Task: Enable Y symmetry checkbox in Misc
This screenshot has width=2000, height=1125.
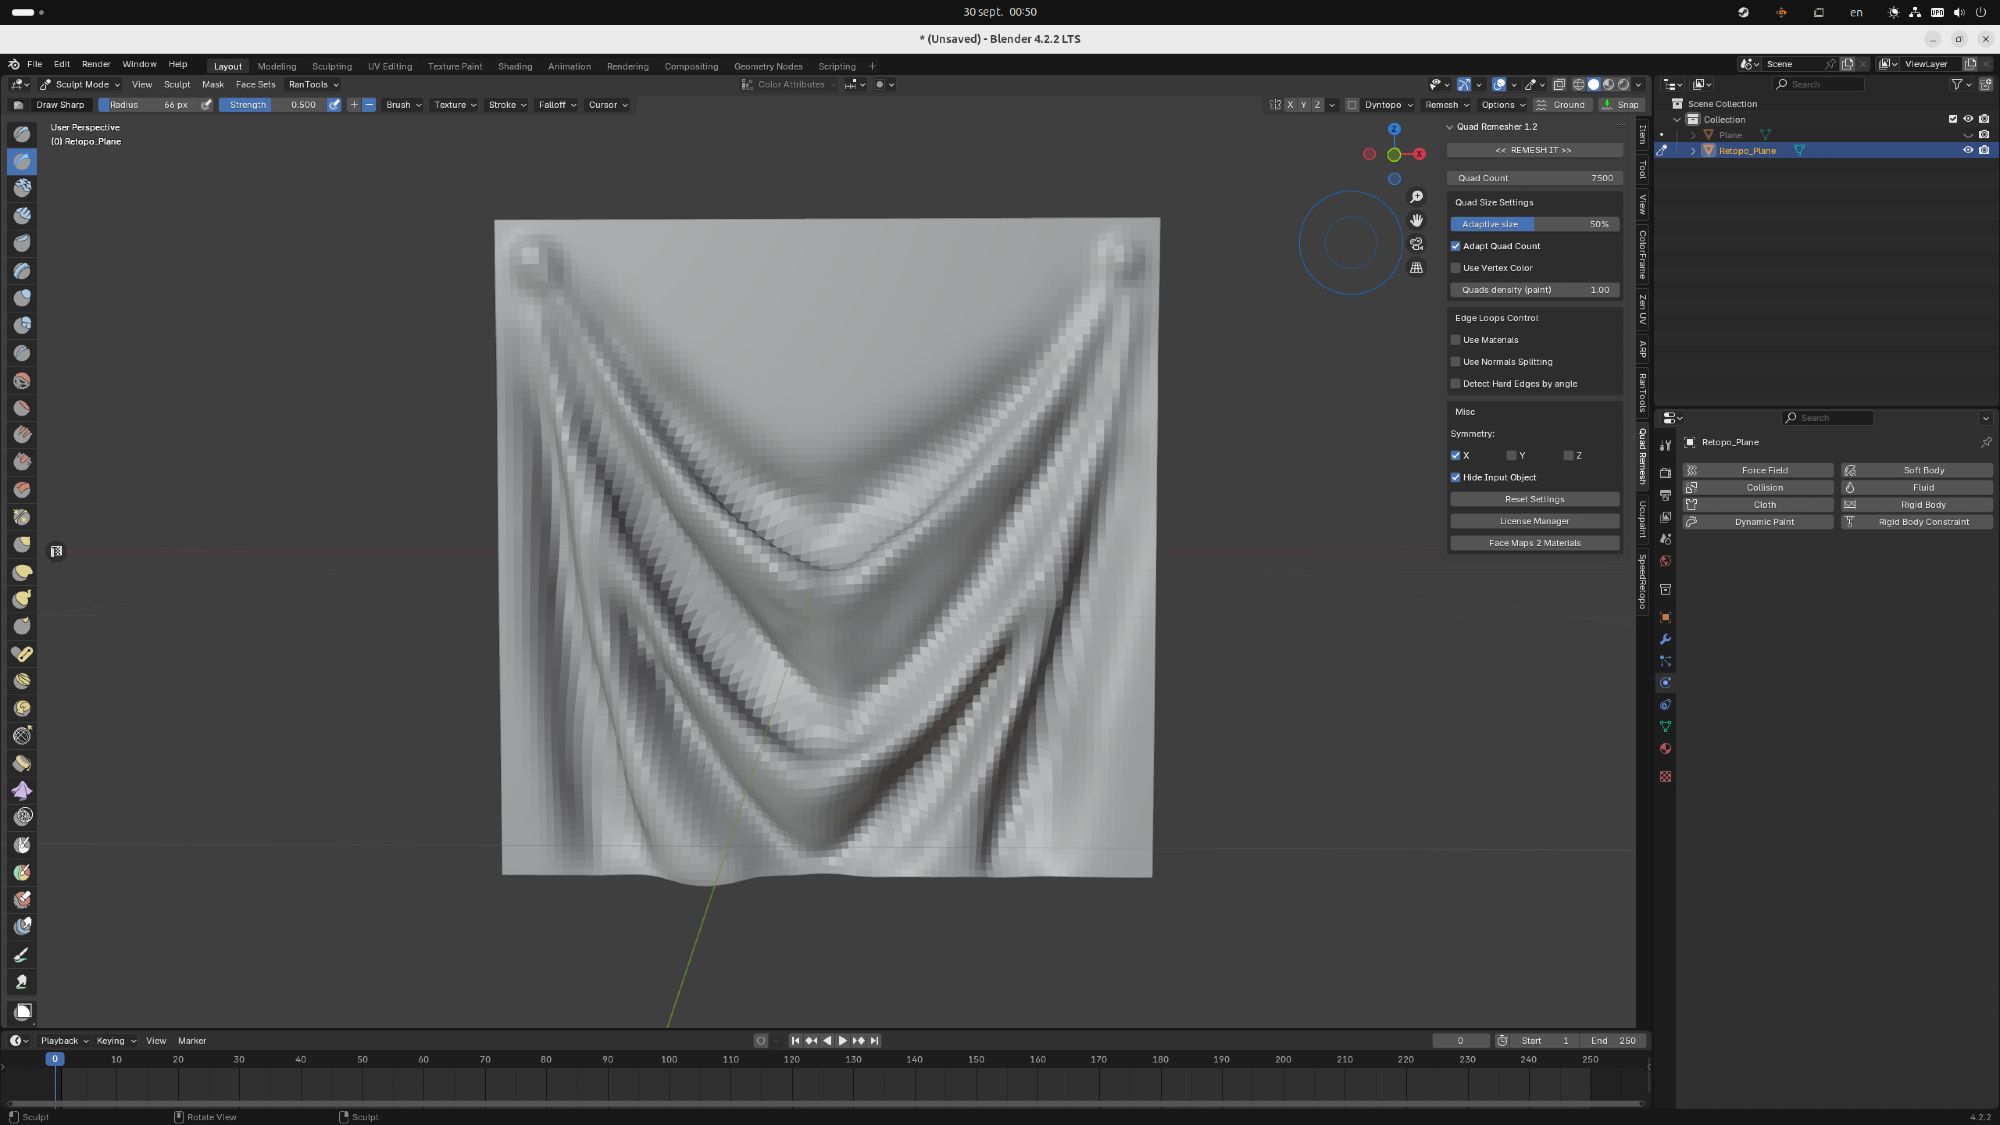Action: (1512, 456)
